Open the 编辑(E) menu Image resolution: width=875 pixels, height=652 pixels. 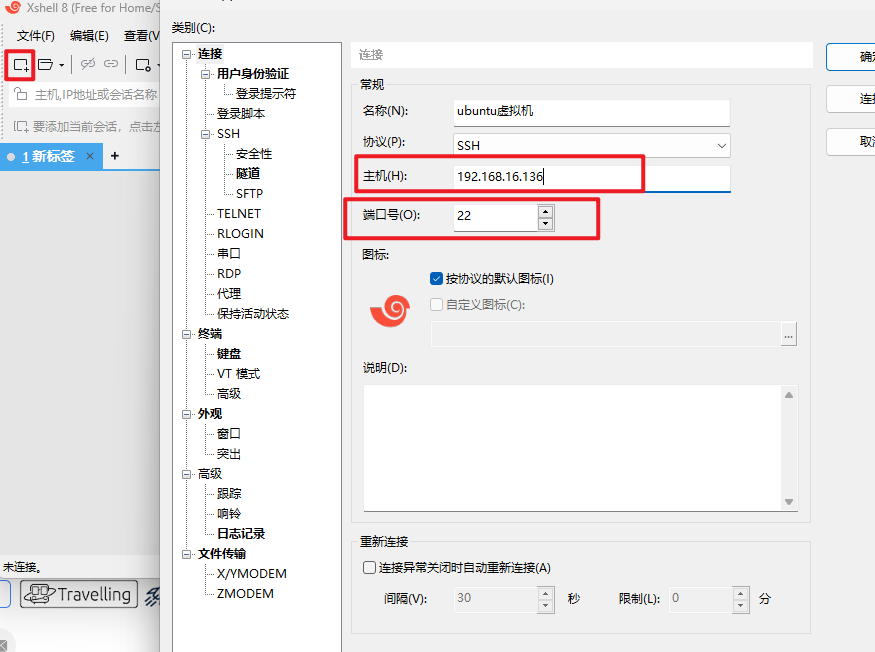(x=89, y=36)
